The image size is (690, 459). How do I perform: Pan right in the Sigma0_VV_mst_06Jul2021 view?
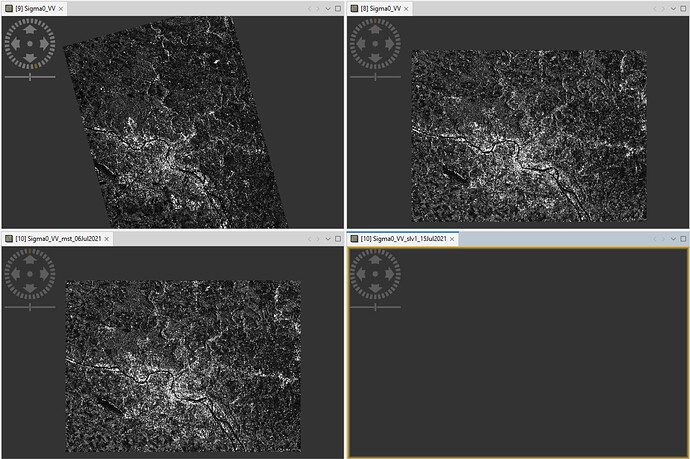click(x=44, y=273)
